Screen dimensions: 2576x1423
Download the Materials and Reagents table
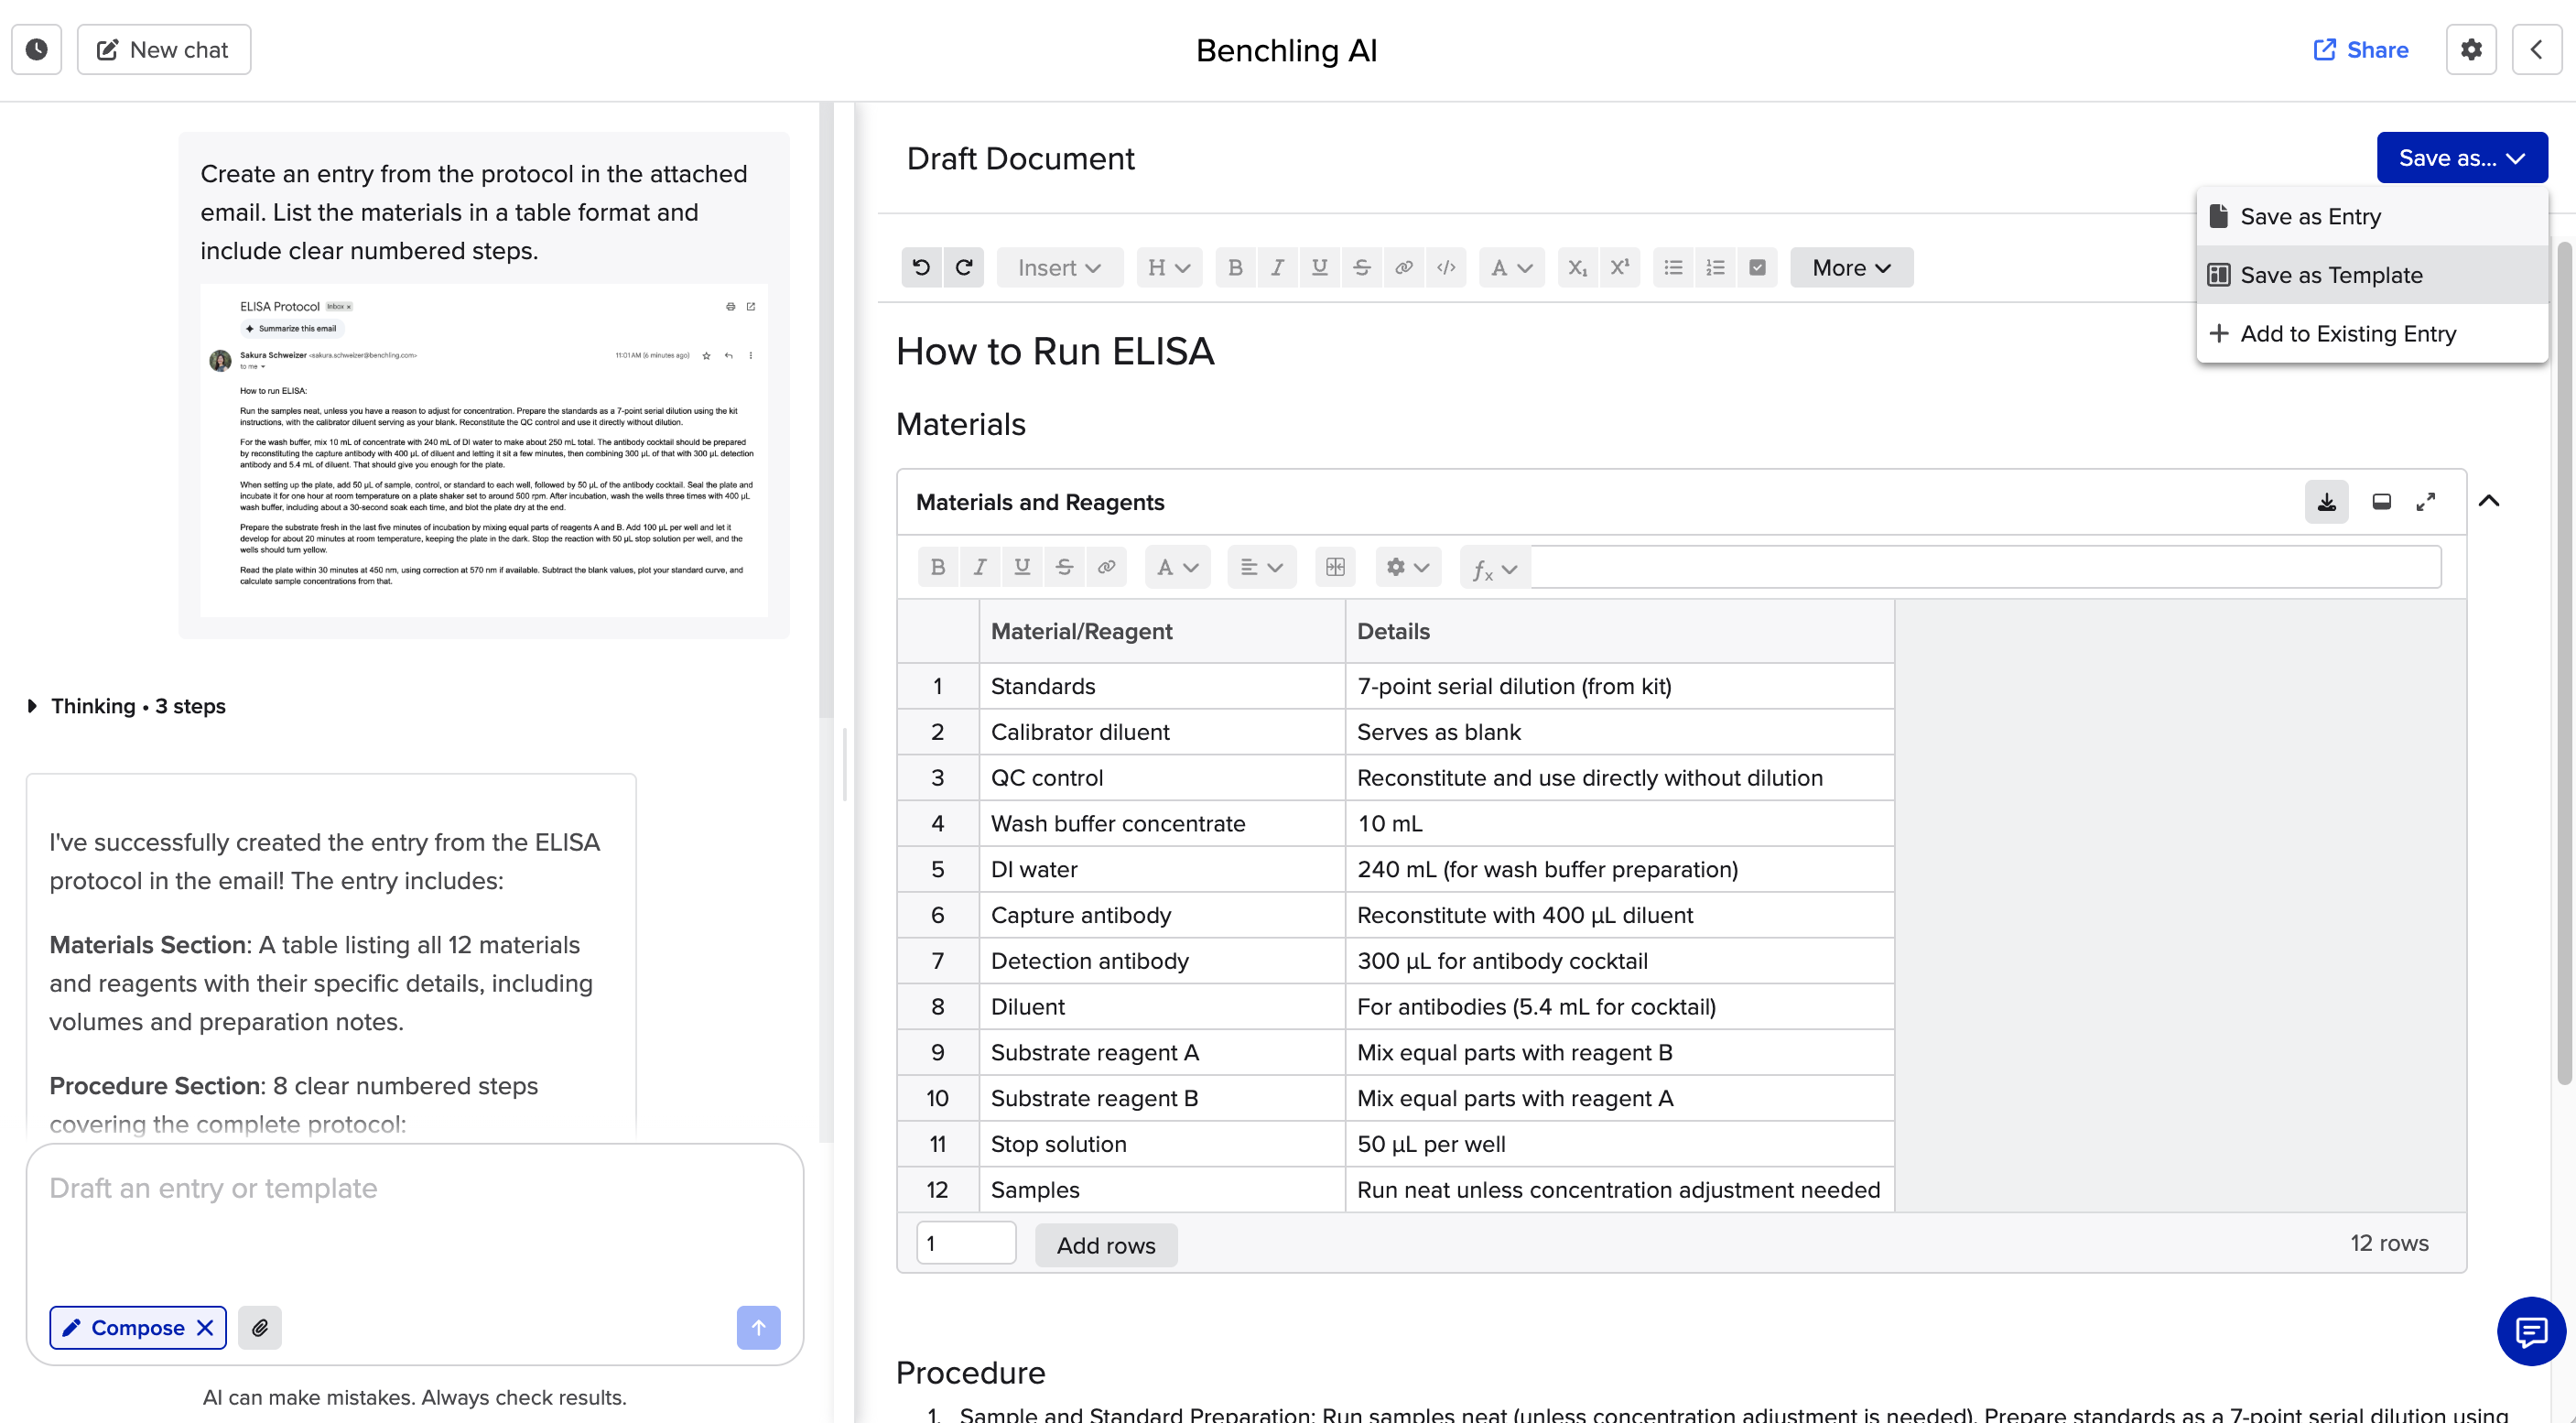tap(2326, 502)
